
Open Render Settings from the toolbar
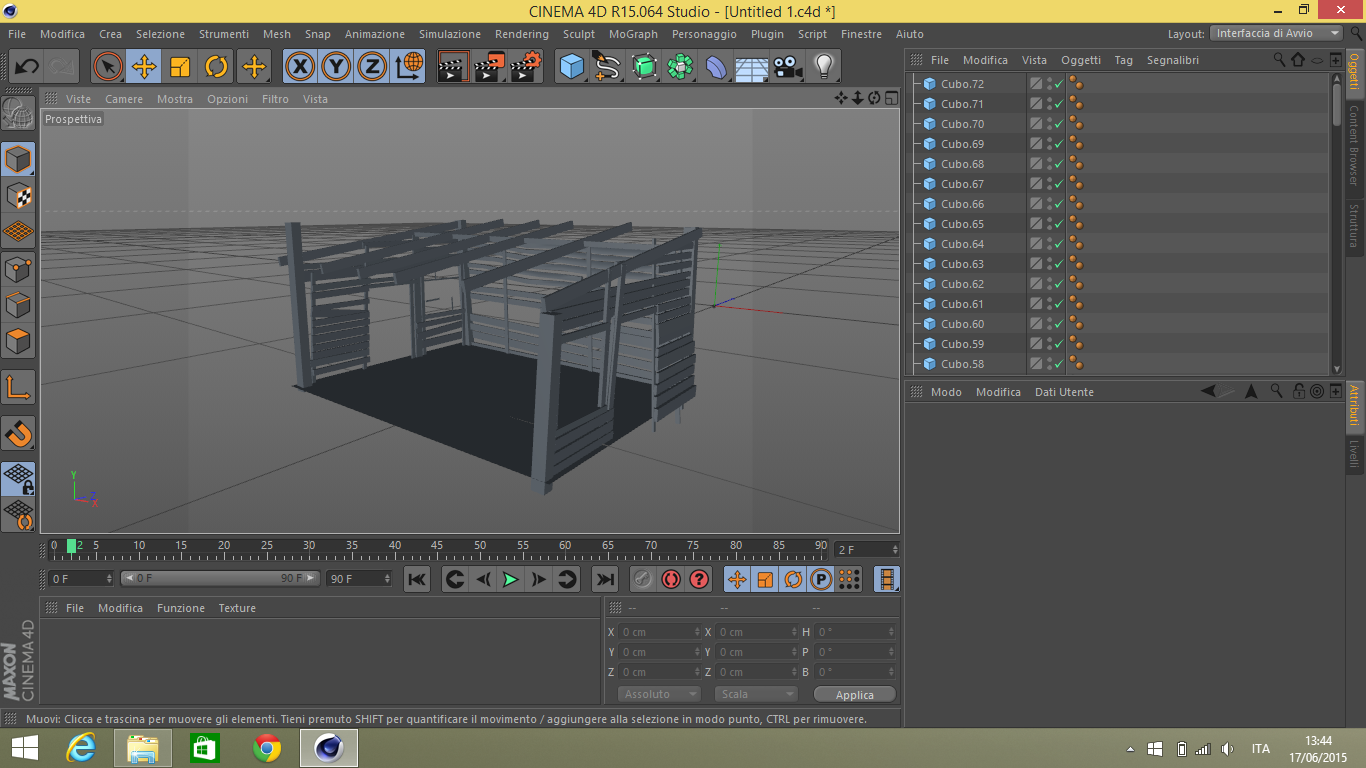tap(526, 67)
